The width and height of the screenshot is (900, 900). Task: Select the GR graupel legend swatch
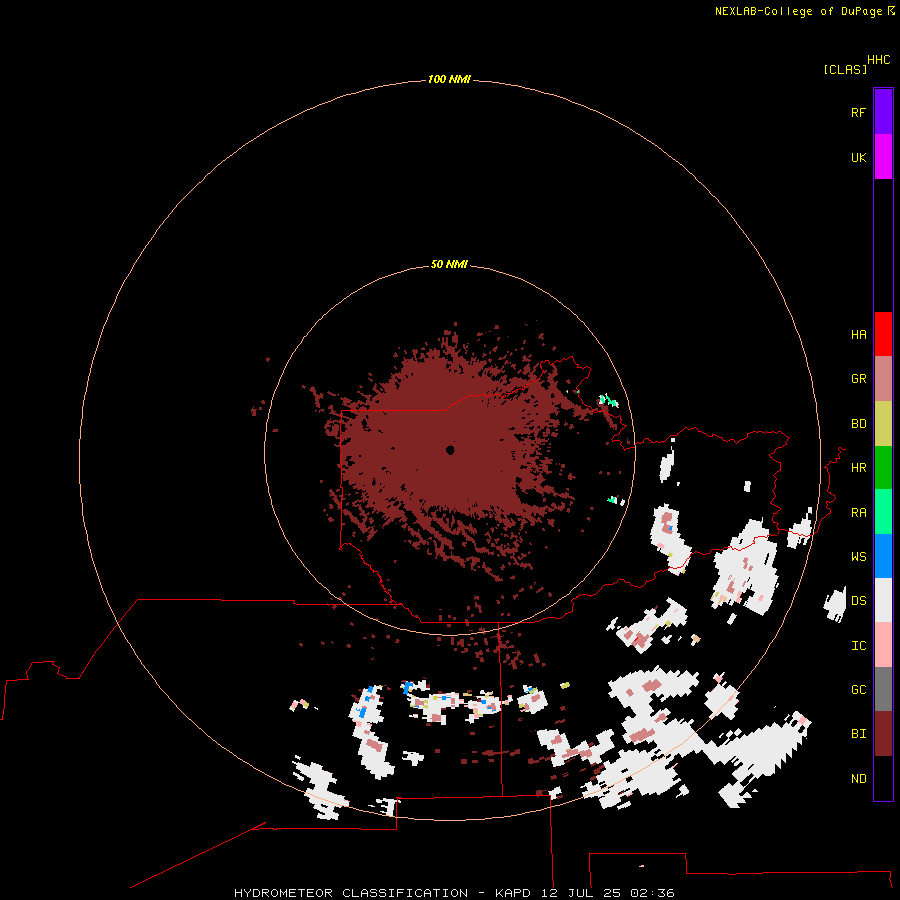coord(883,379)
